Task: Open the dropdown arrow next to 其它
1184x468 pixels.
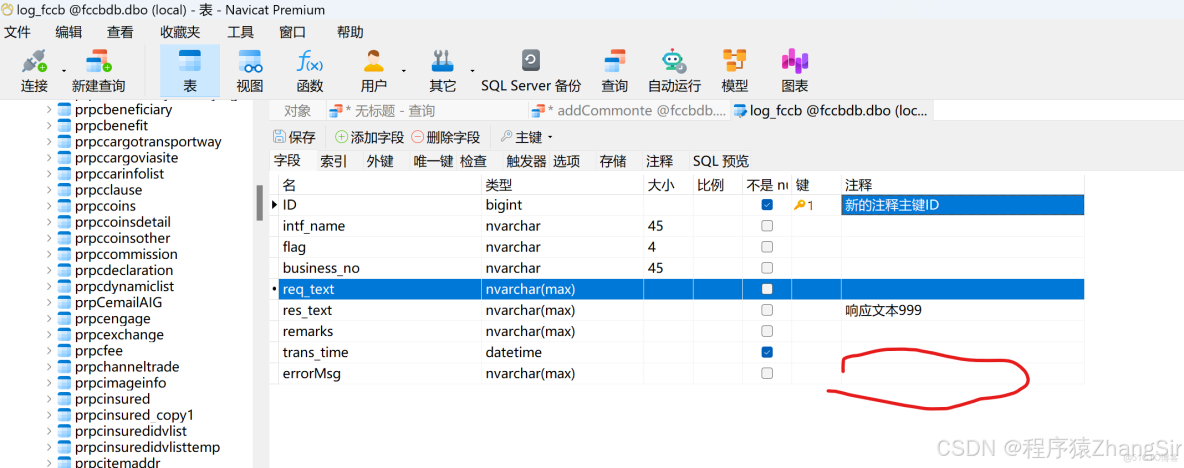Action: (472, 69)
